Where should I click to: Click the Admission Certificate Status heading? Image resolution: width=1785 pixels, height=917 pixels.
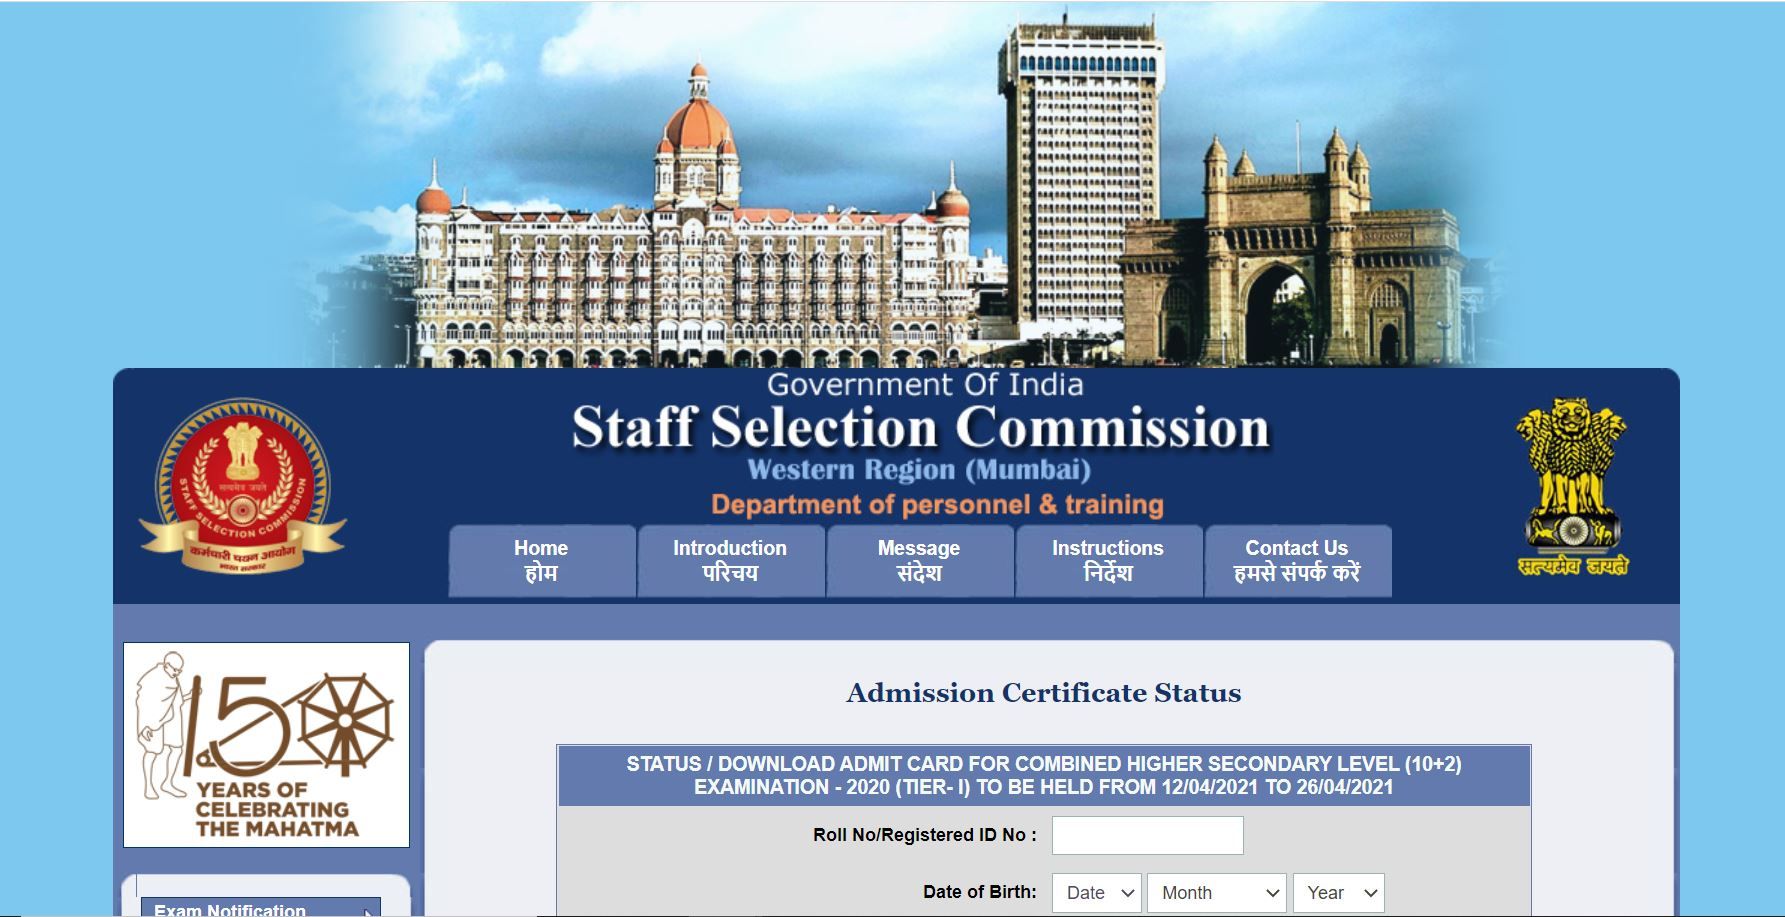coord(1043,692)
